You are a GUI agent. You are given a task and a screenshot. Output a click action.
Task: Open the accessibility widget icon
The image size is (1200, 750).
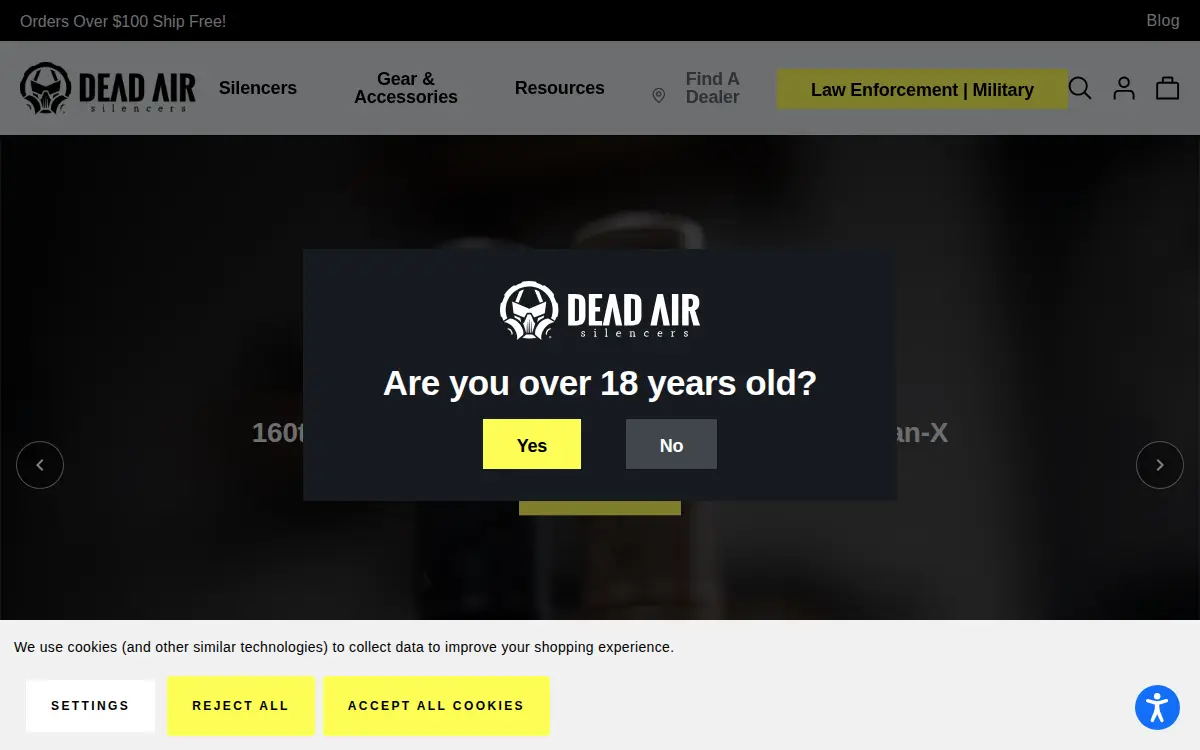click(1157, 707)
